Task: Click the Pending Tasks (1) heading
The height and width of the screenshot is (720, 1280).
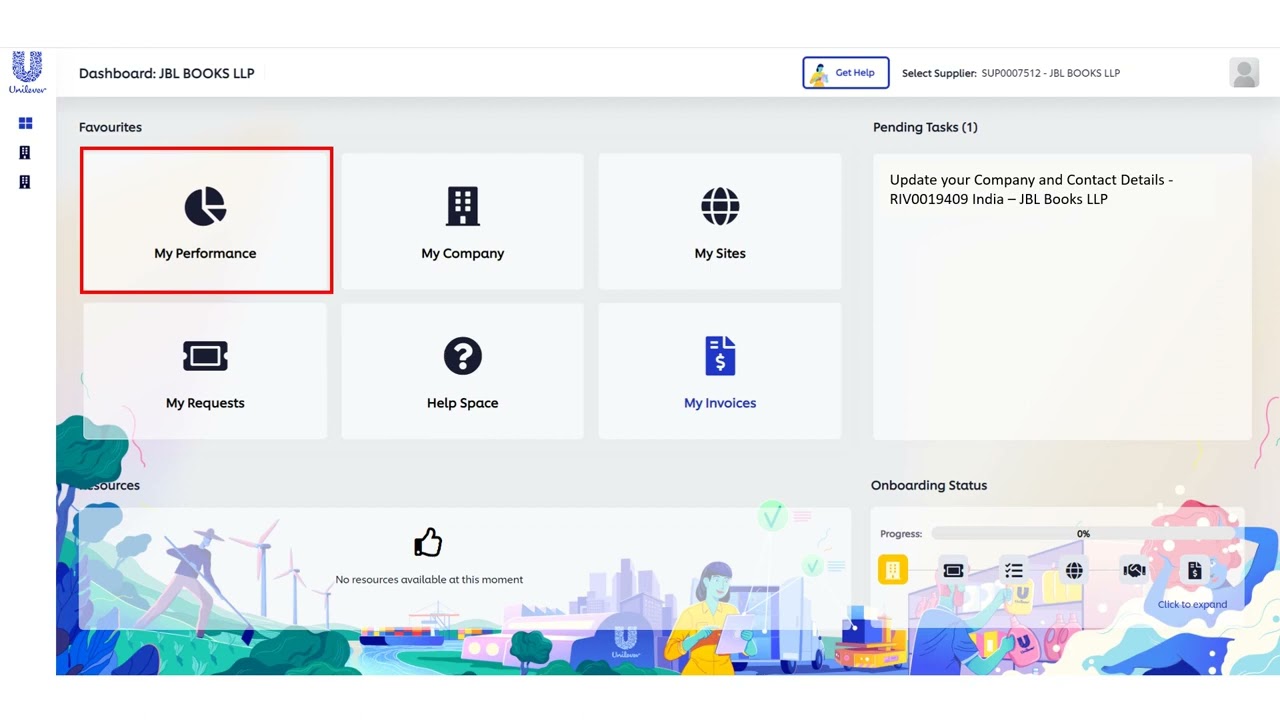Action: (x=925, y=127)
